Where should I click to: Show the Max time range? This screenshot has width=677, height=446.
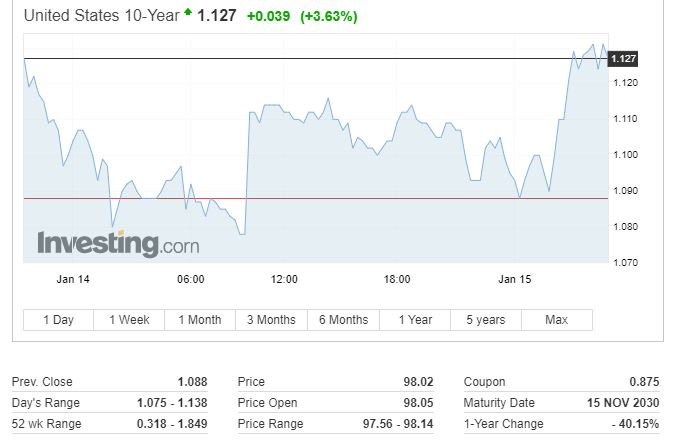[x=556, y=320]
